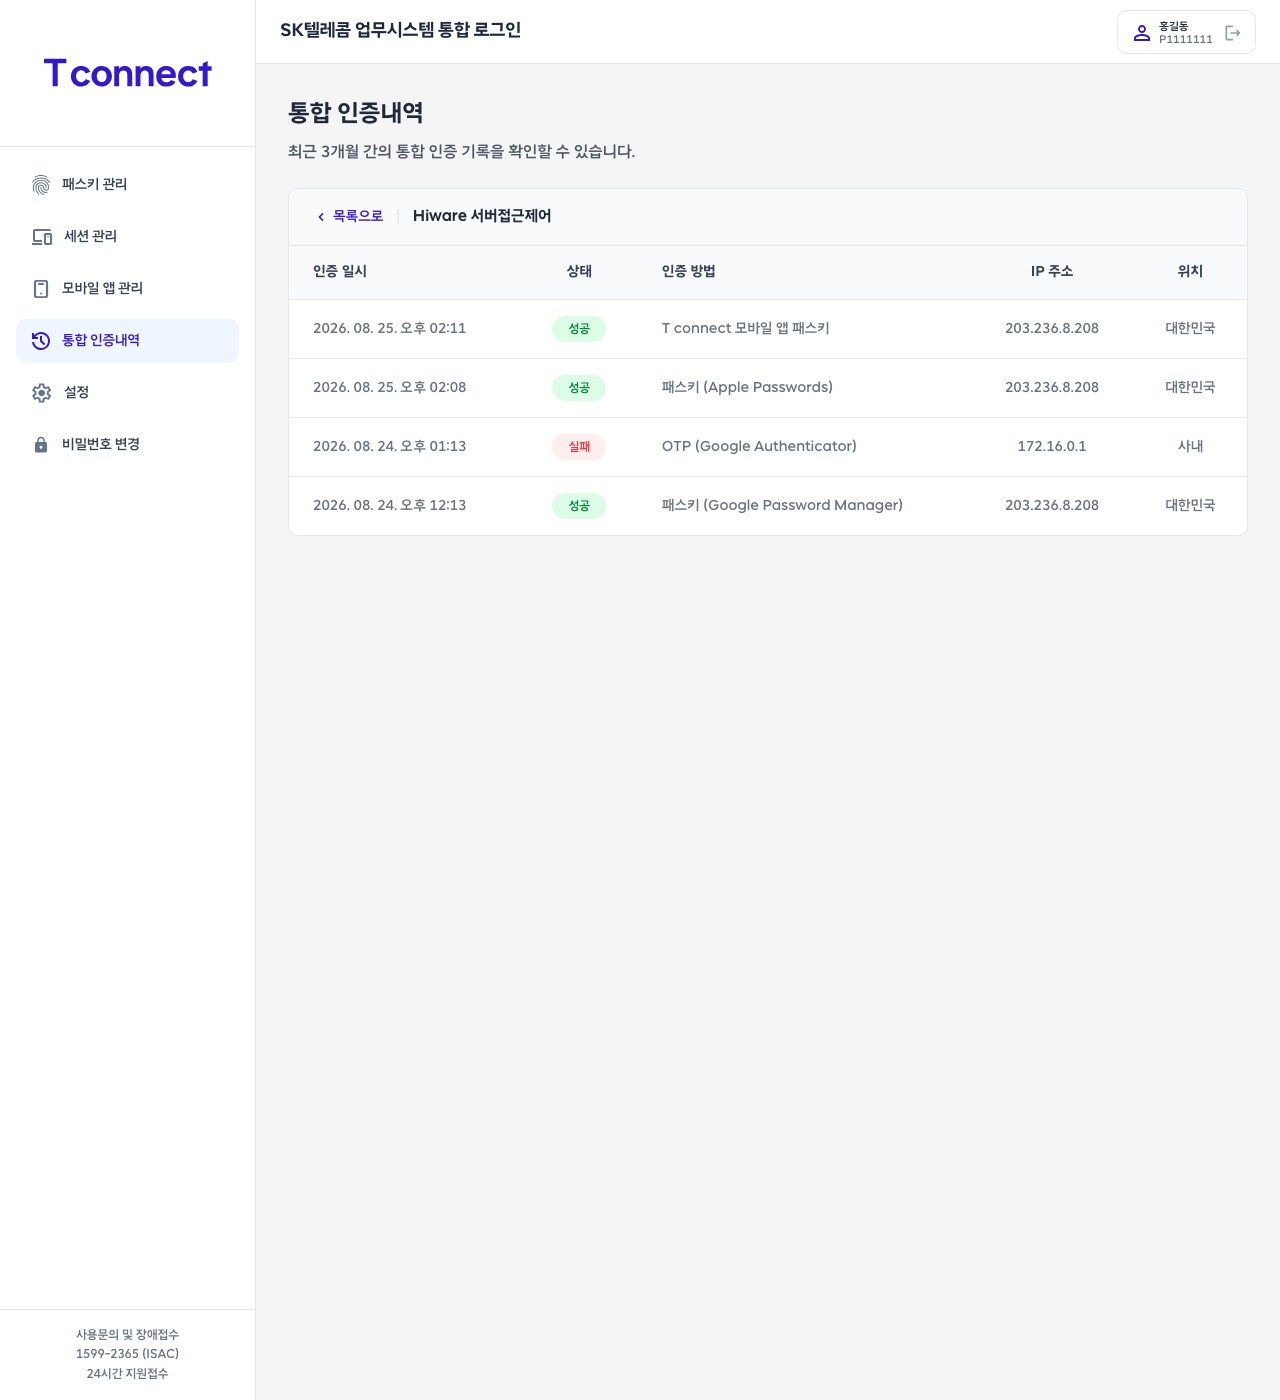Open the 설정 menu item
The image size is (1280, 1400).
click(127, 393)
